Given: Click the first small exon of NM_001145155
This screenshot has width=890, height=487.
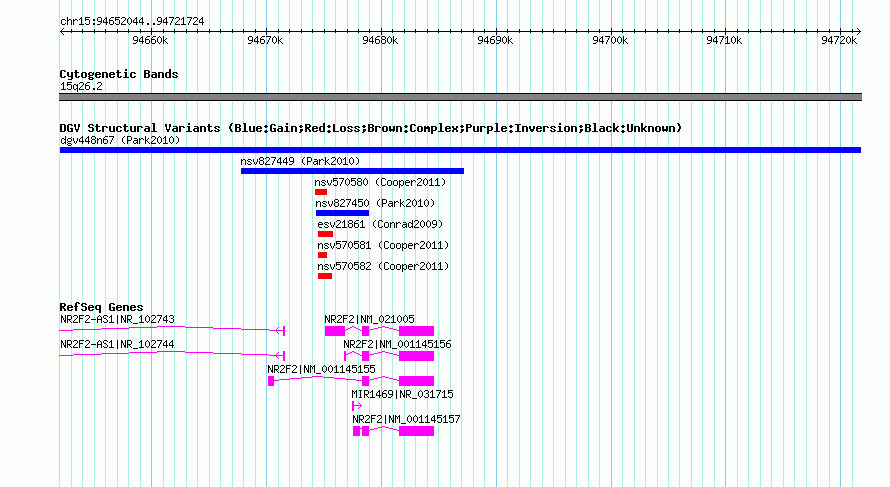Looking at the screenshot, I should 271,381.
